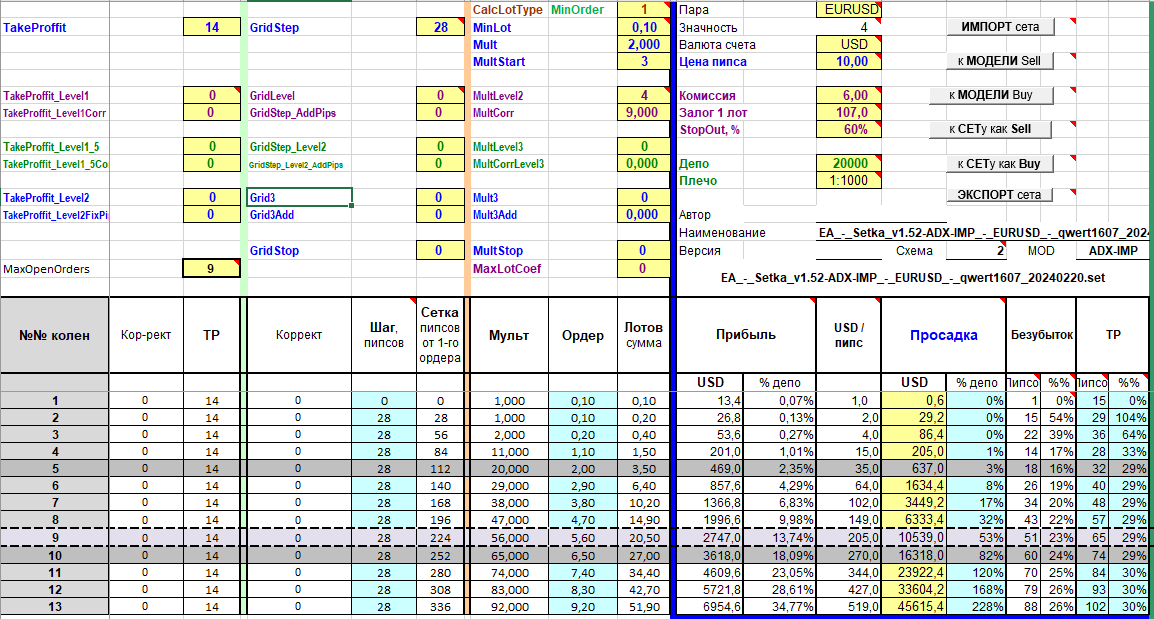
Task: Click the TakeProffit_Level1 label
Action: pos(46,96)
